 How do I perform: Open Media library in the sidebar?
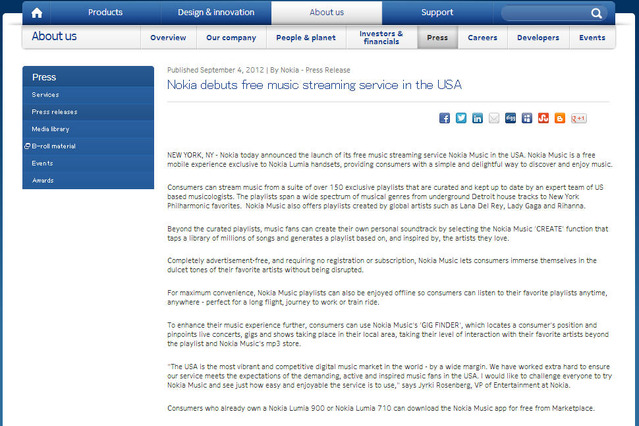(x=88, y=129)
